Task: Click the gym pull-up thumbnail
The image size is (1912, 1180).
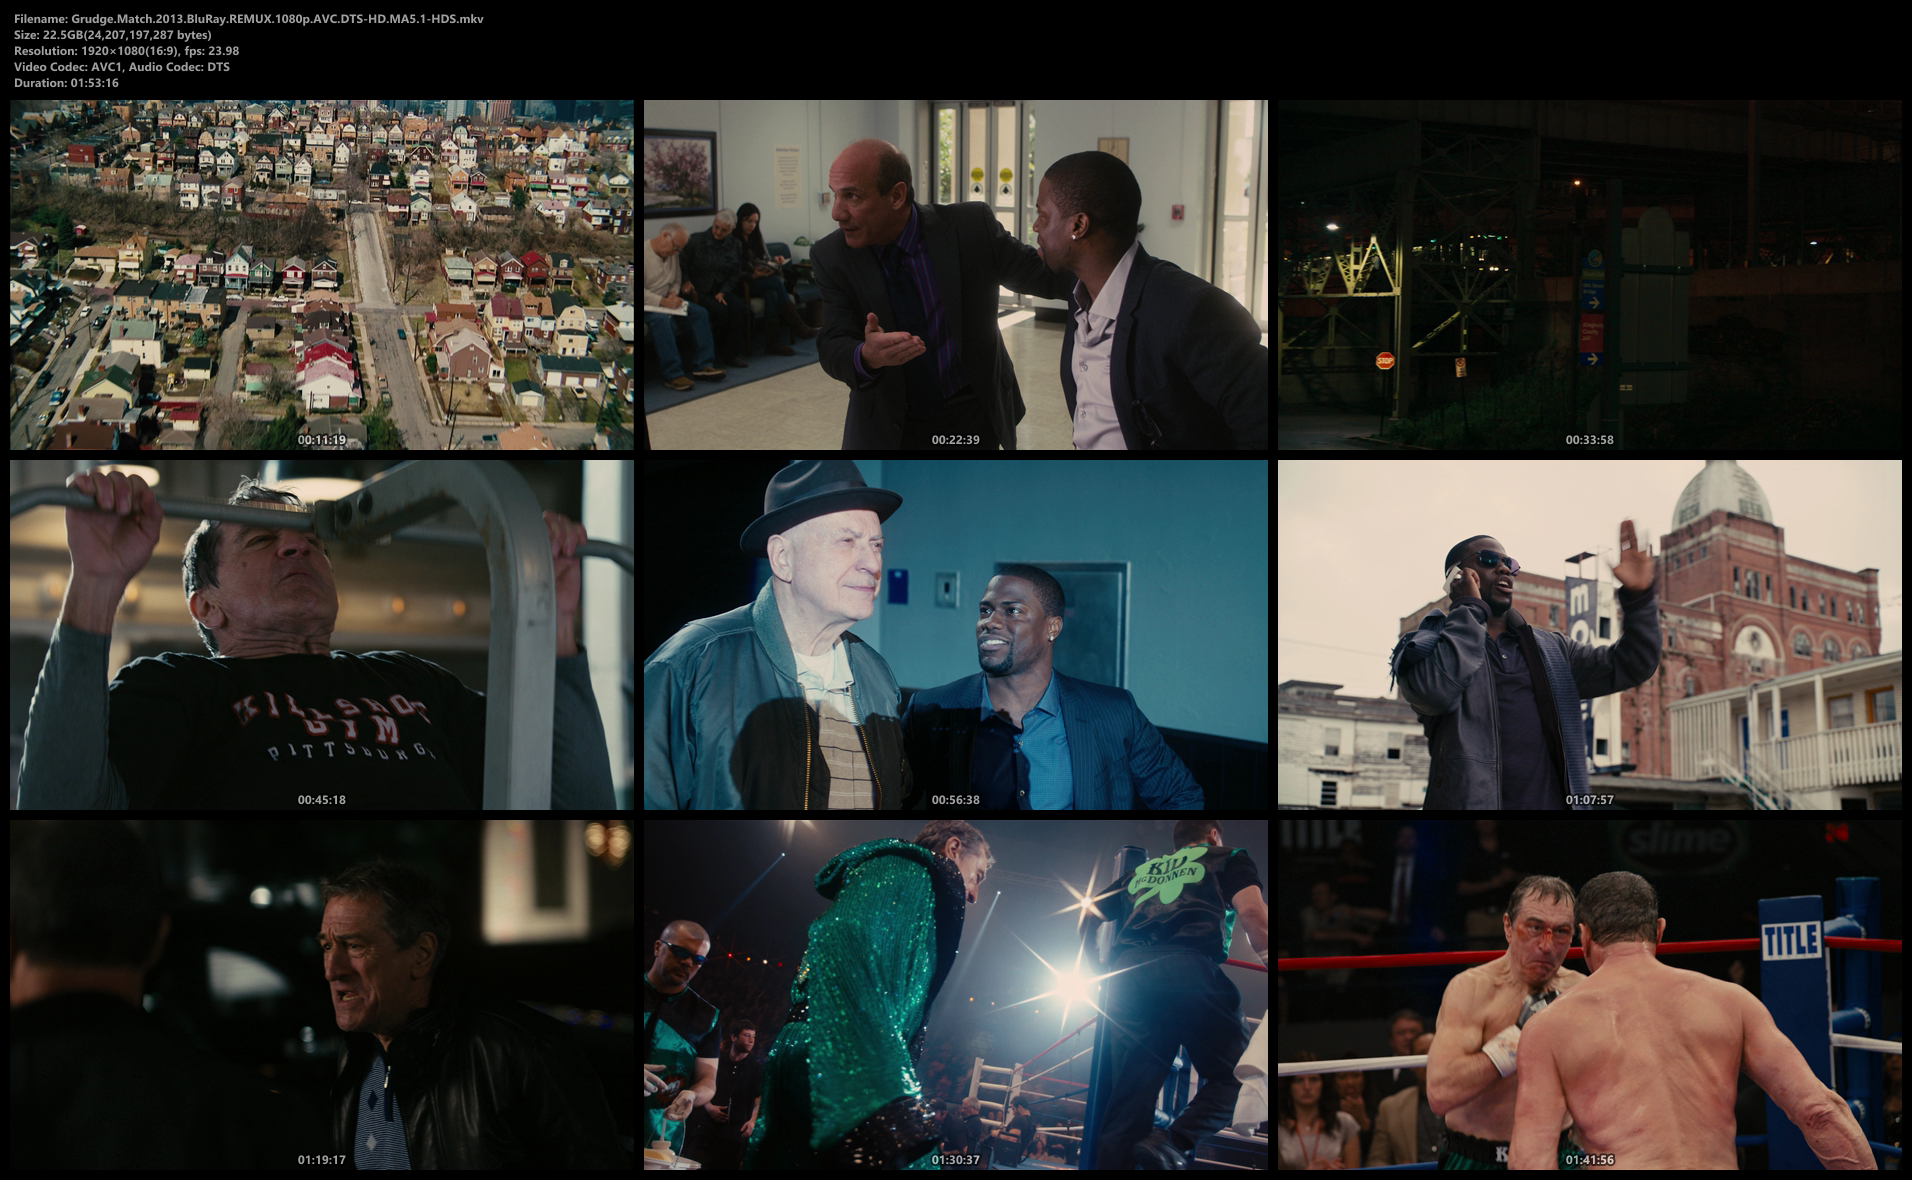Action: pyautogui.click(x=321, y=634)
